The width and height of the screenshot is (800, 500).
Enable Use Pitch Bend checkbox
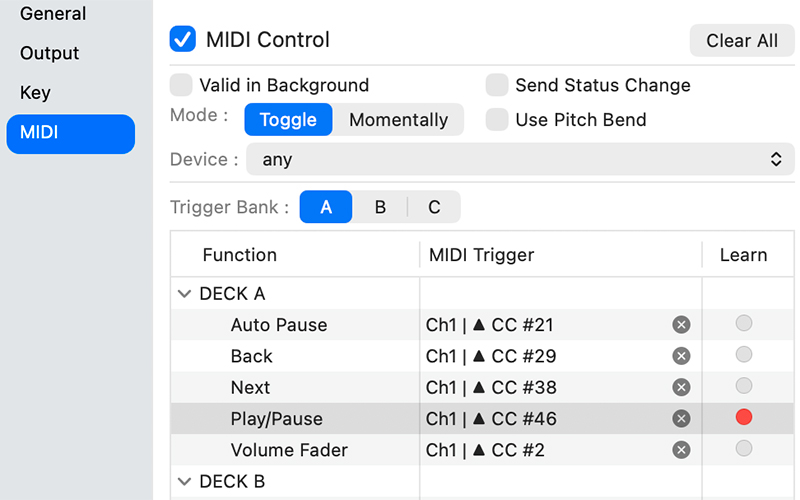[x=497, y=120]
